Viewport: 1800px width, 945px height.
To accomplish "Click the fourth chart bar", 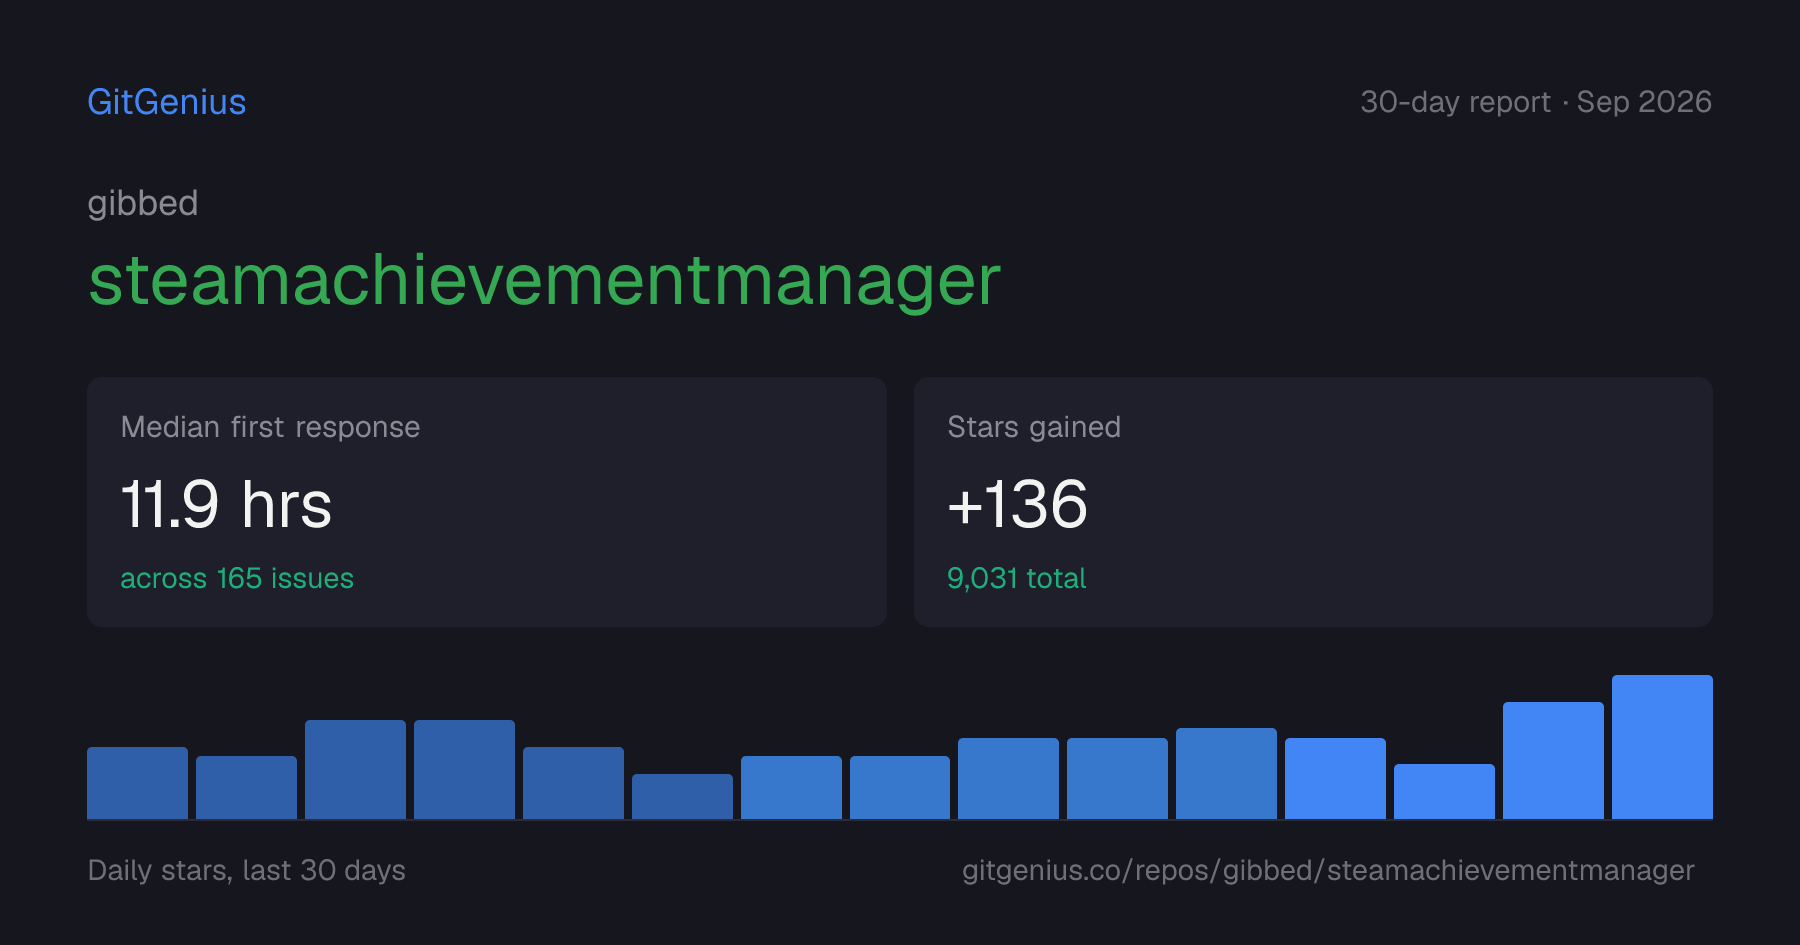I will click(x=464, y=769).
